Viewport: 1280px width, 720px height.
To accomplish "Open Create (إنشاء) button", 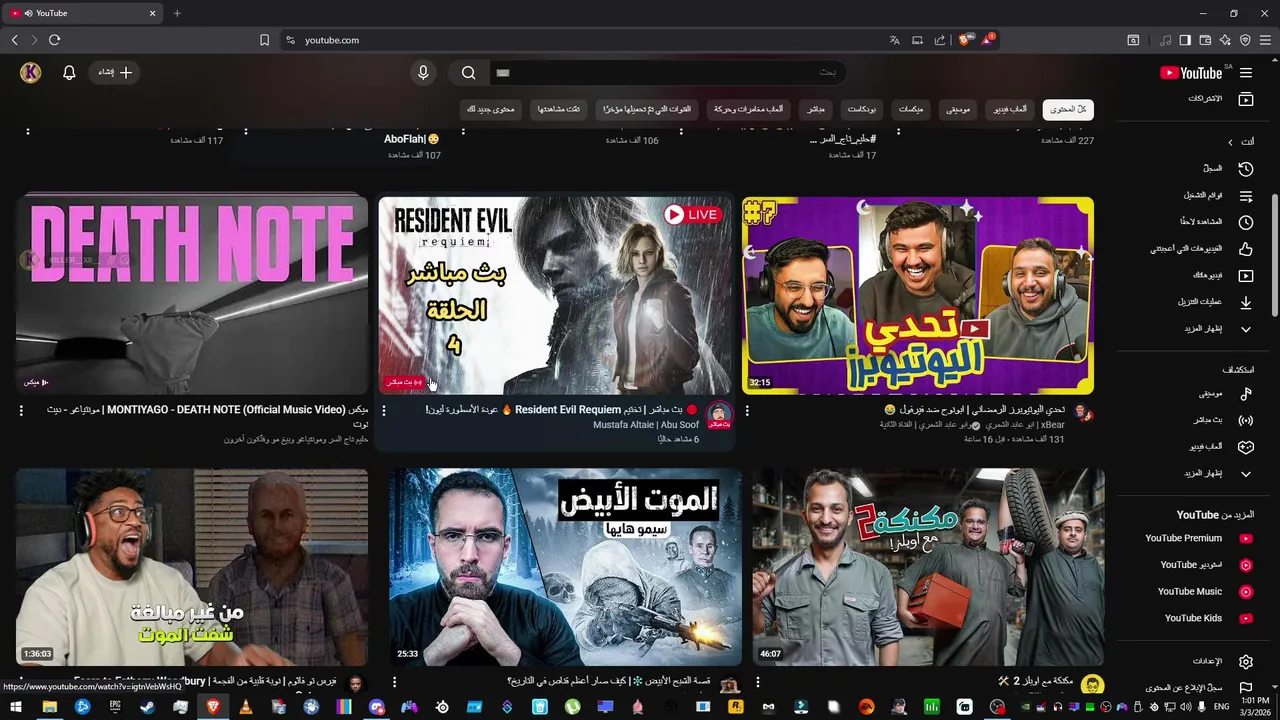I will coord(114,73).
